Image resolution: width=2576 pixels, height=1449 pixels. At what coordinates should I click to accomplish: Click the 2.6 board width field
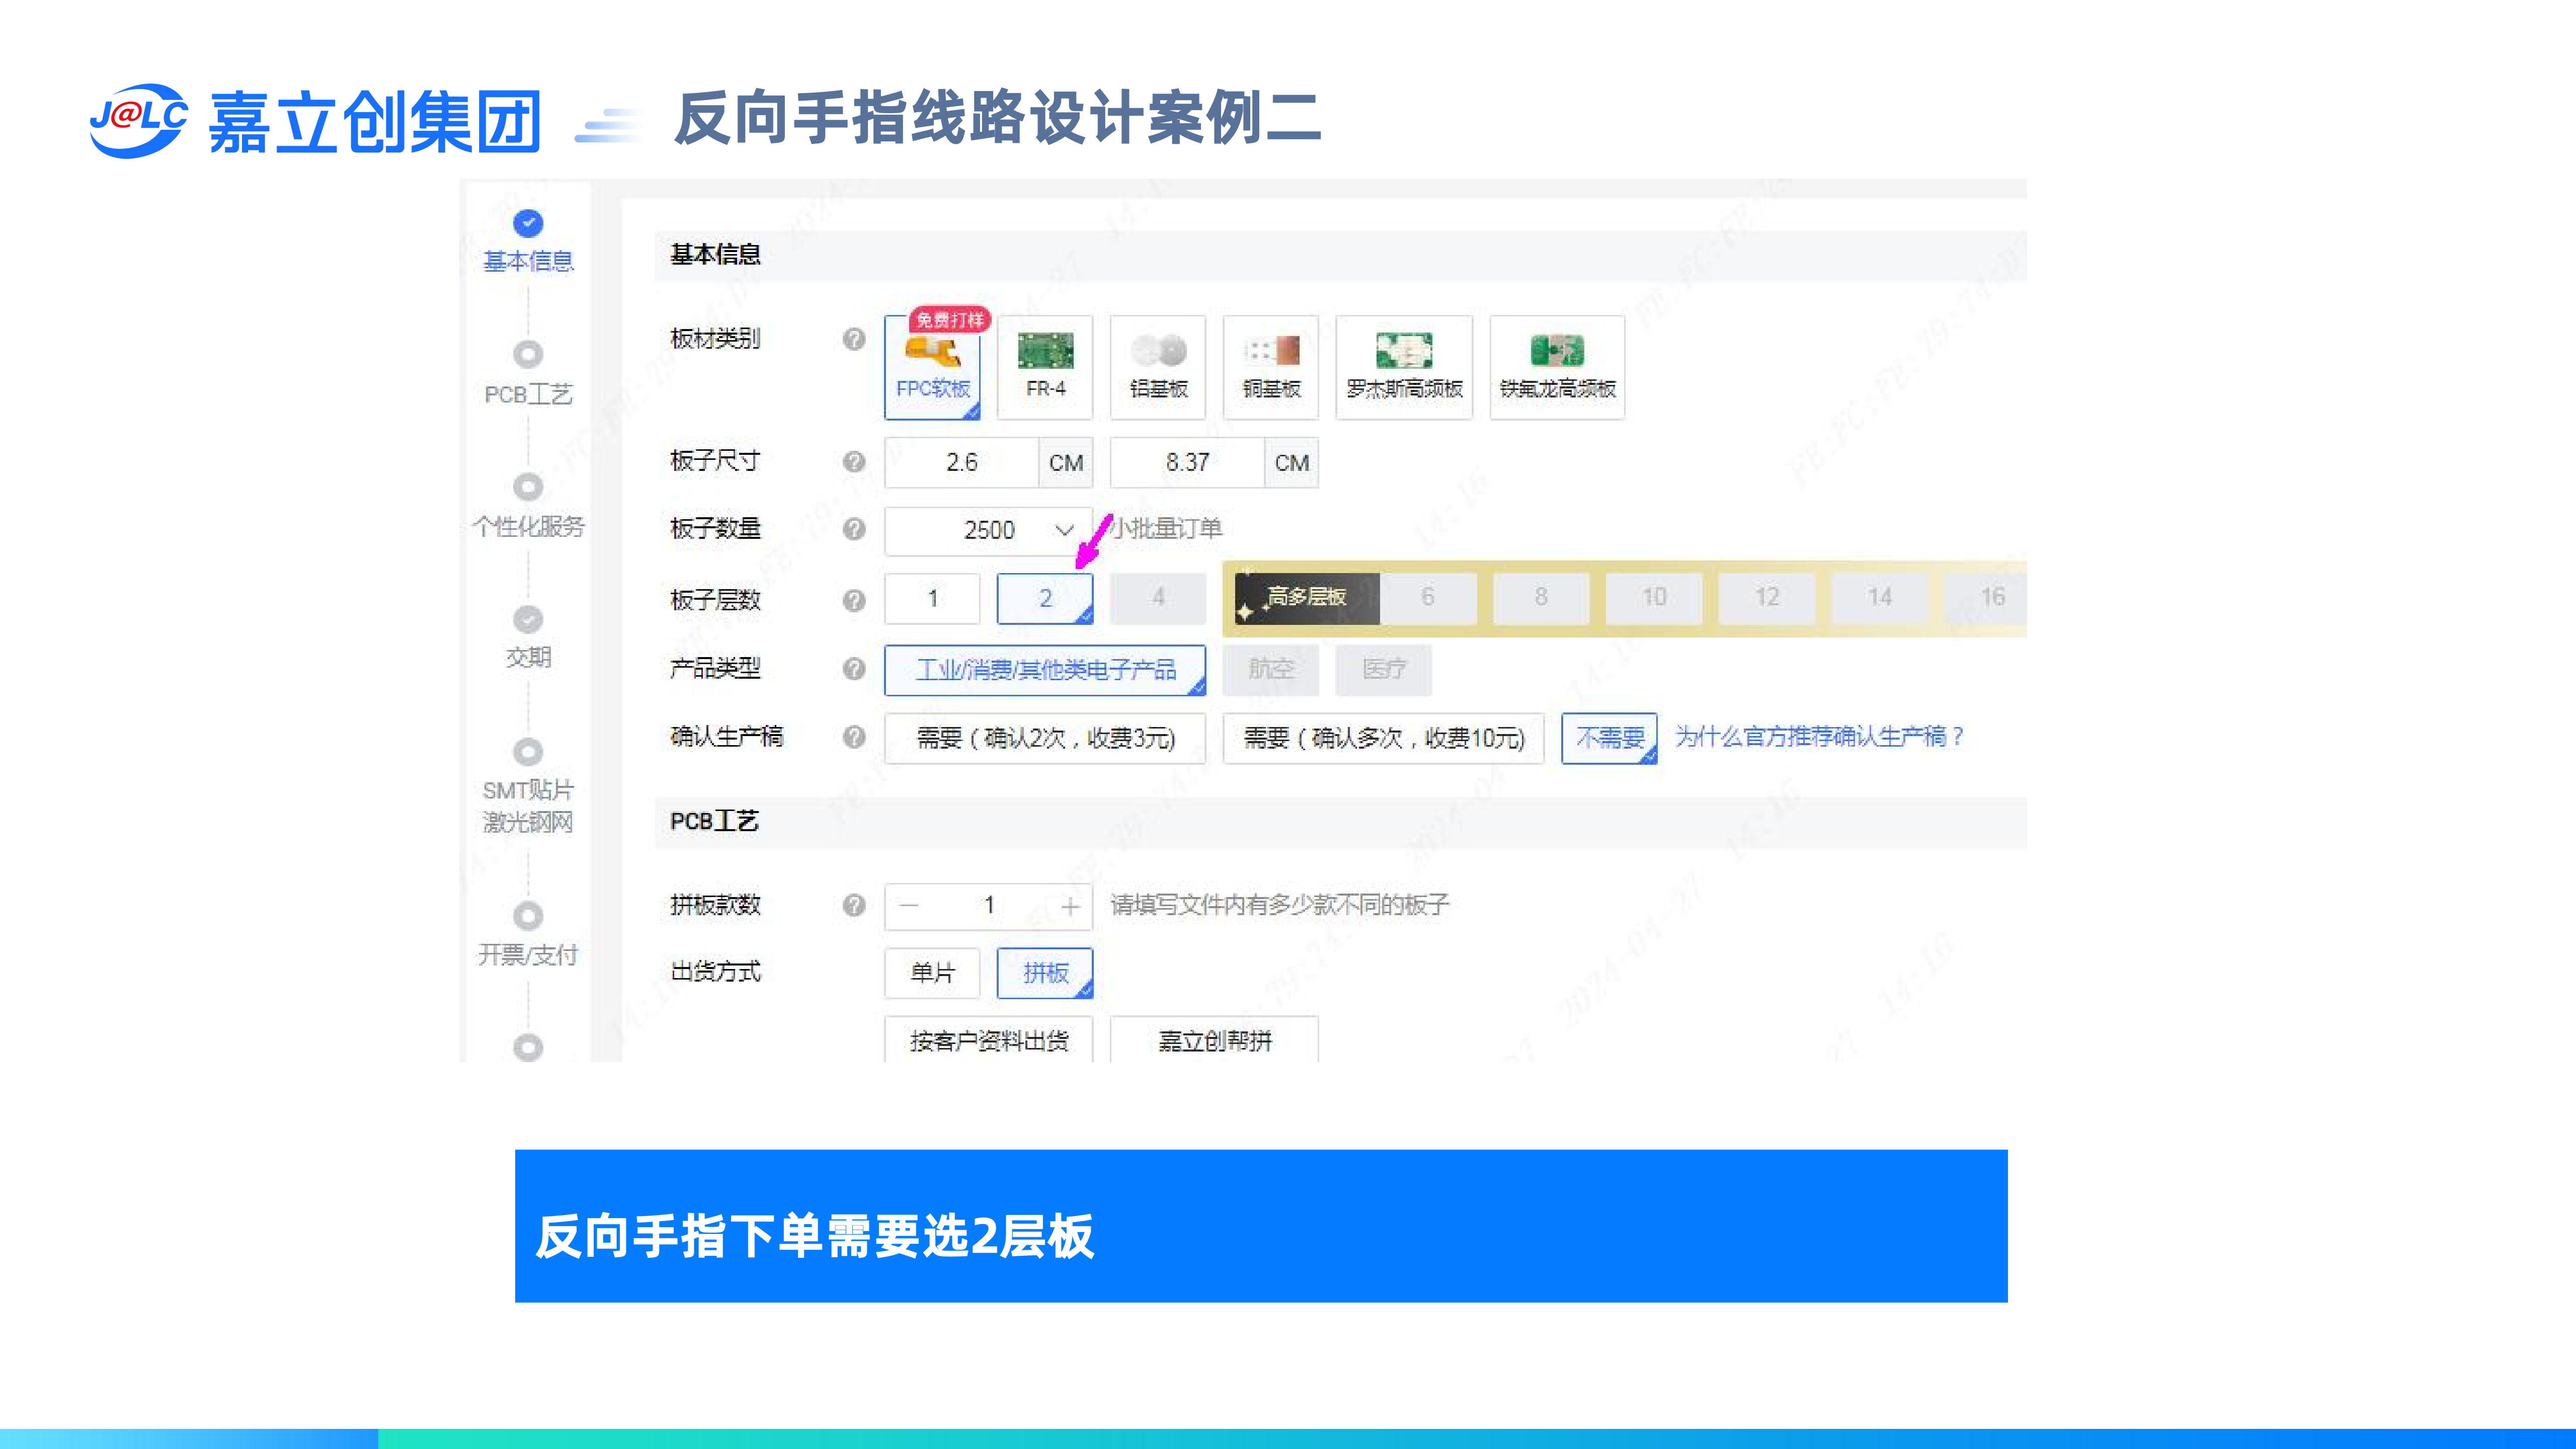pos(961,462)
